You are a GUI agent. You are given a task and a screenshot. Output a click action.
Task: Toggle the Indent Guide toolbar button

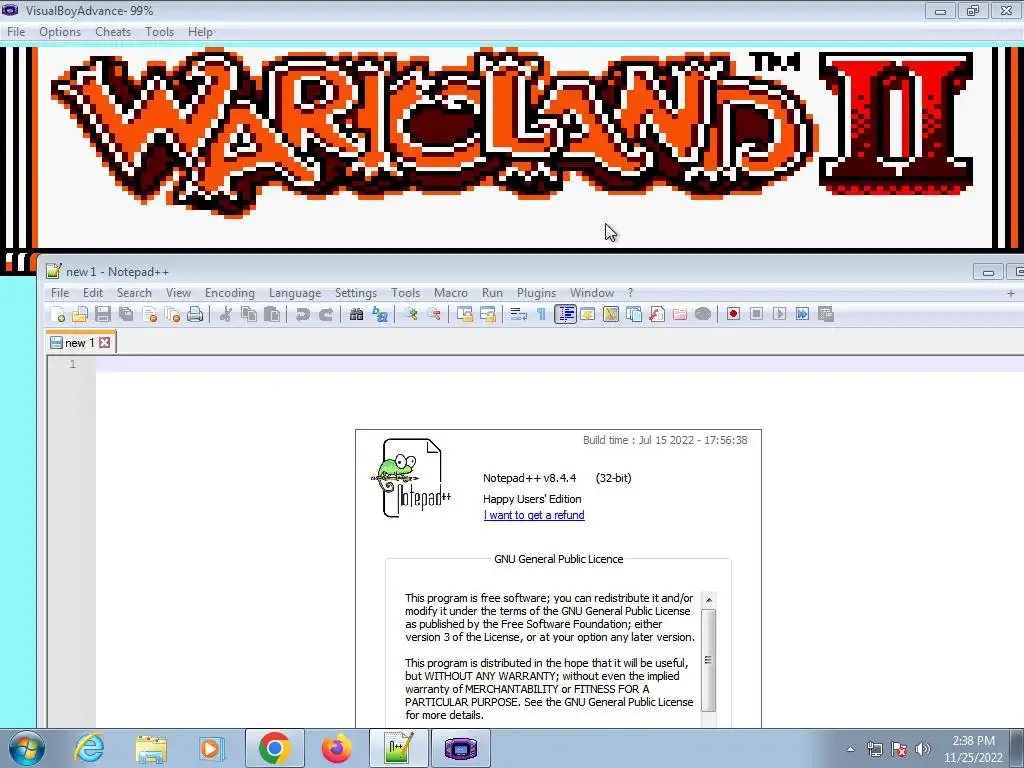tap(565, 315)
